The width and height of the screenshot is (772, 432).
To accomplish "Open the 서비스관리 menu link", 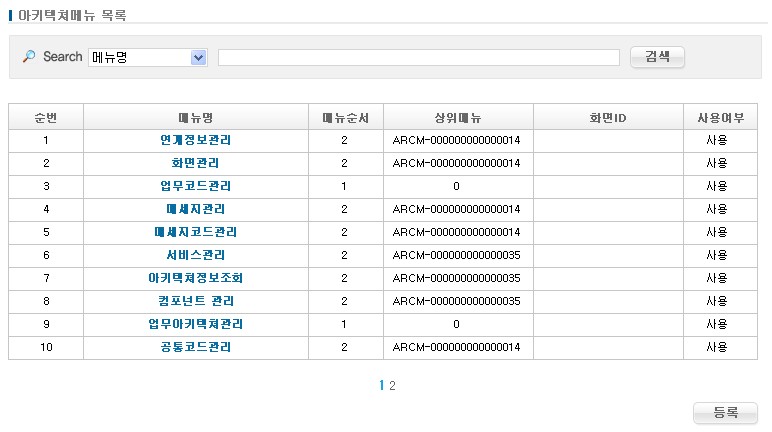I will click(195, 255).
